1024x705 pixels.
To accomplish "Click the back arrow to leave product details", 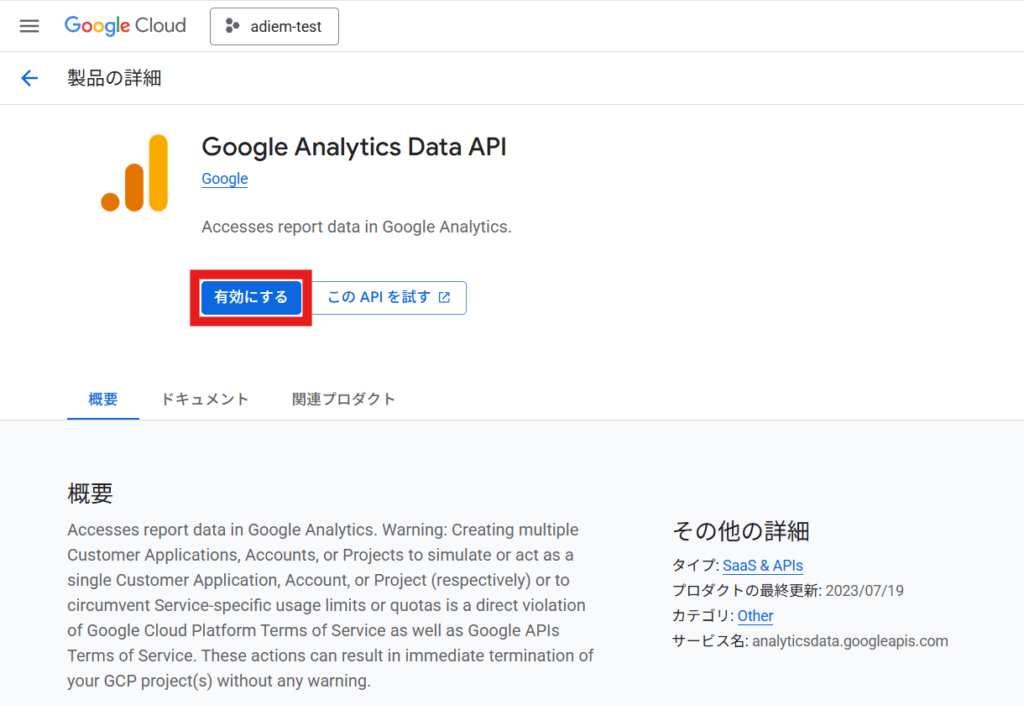I will [29, 78].
